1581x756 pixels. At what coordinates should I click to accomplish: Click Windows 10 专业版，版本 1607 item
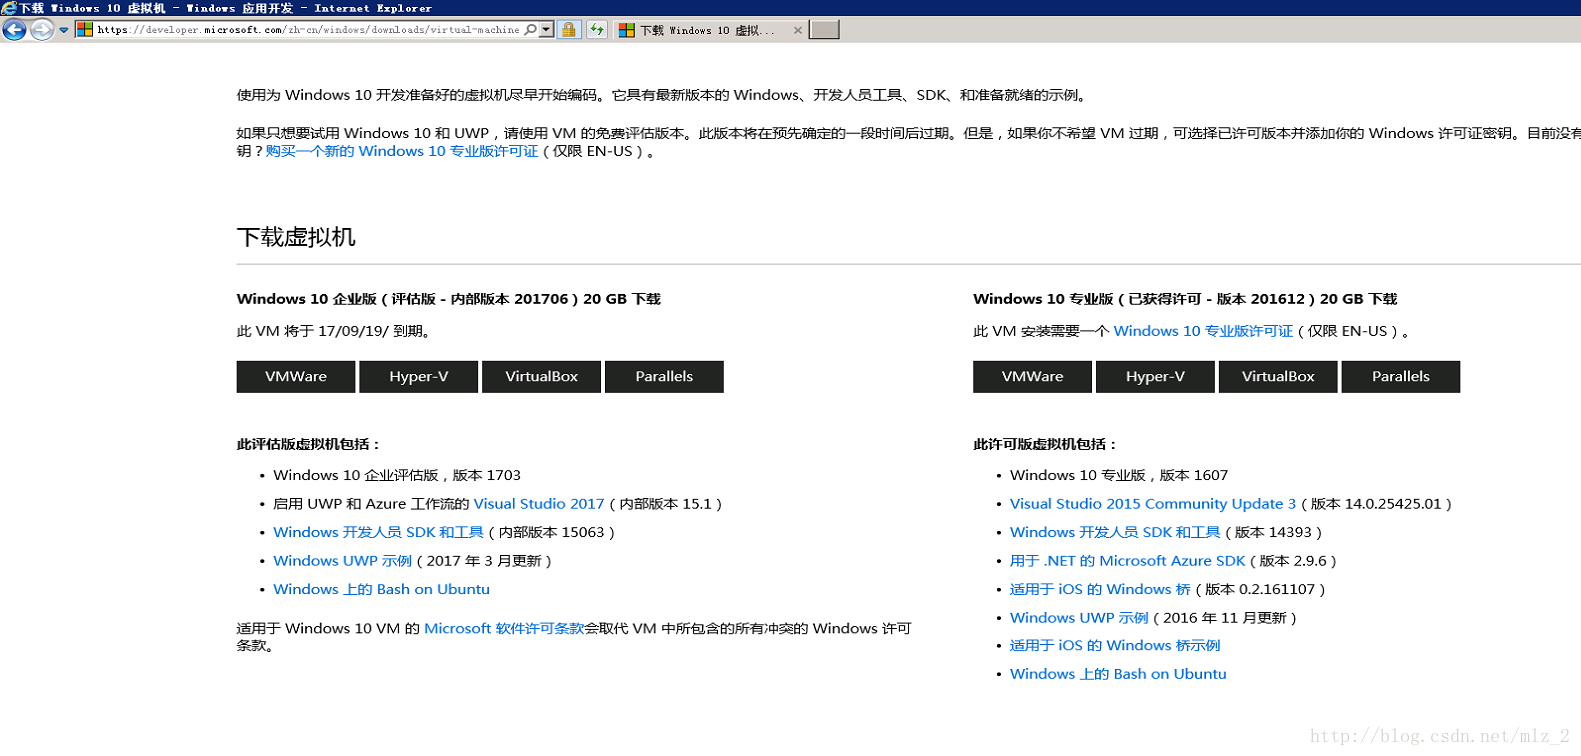click(x=1119, y=475)
